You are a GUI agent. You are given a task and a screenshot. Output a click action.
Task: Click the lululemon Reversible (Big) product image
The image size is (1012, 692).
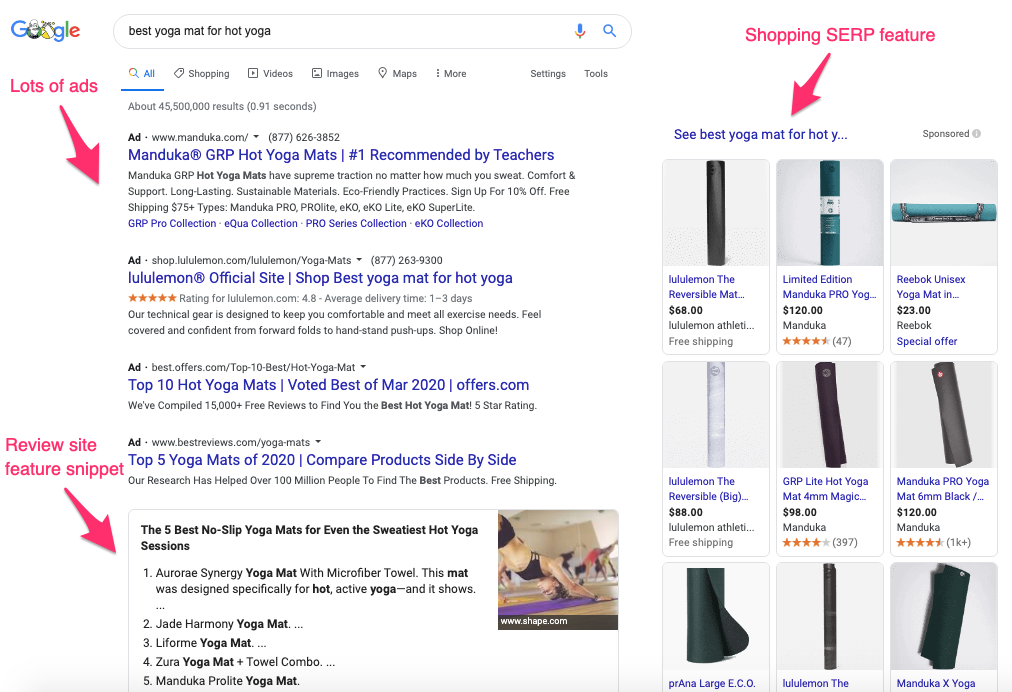[716, 415]
